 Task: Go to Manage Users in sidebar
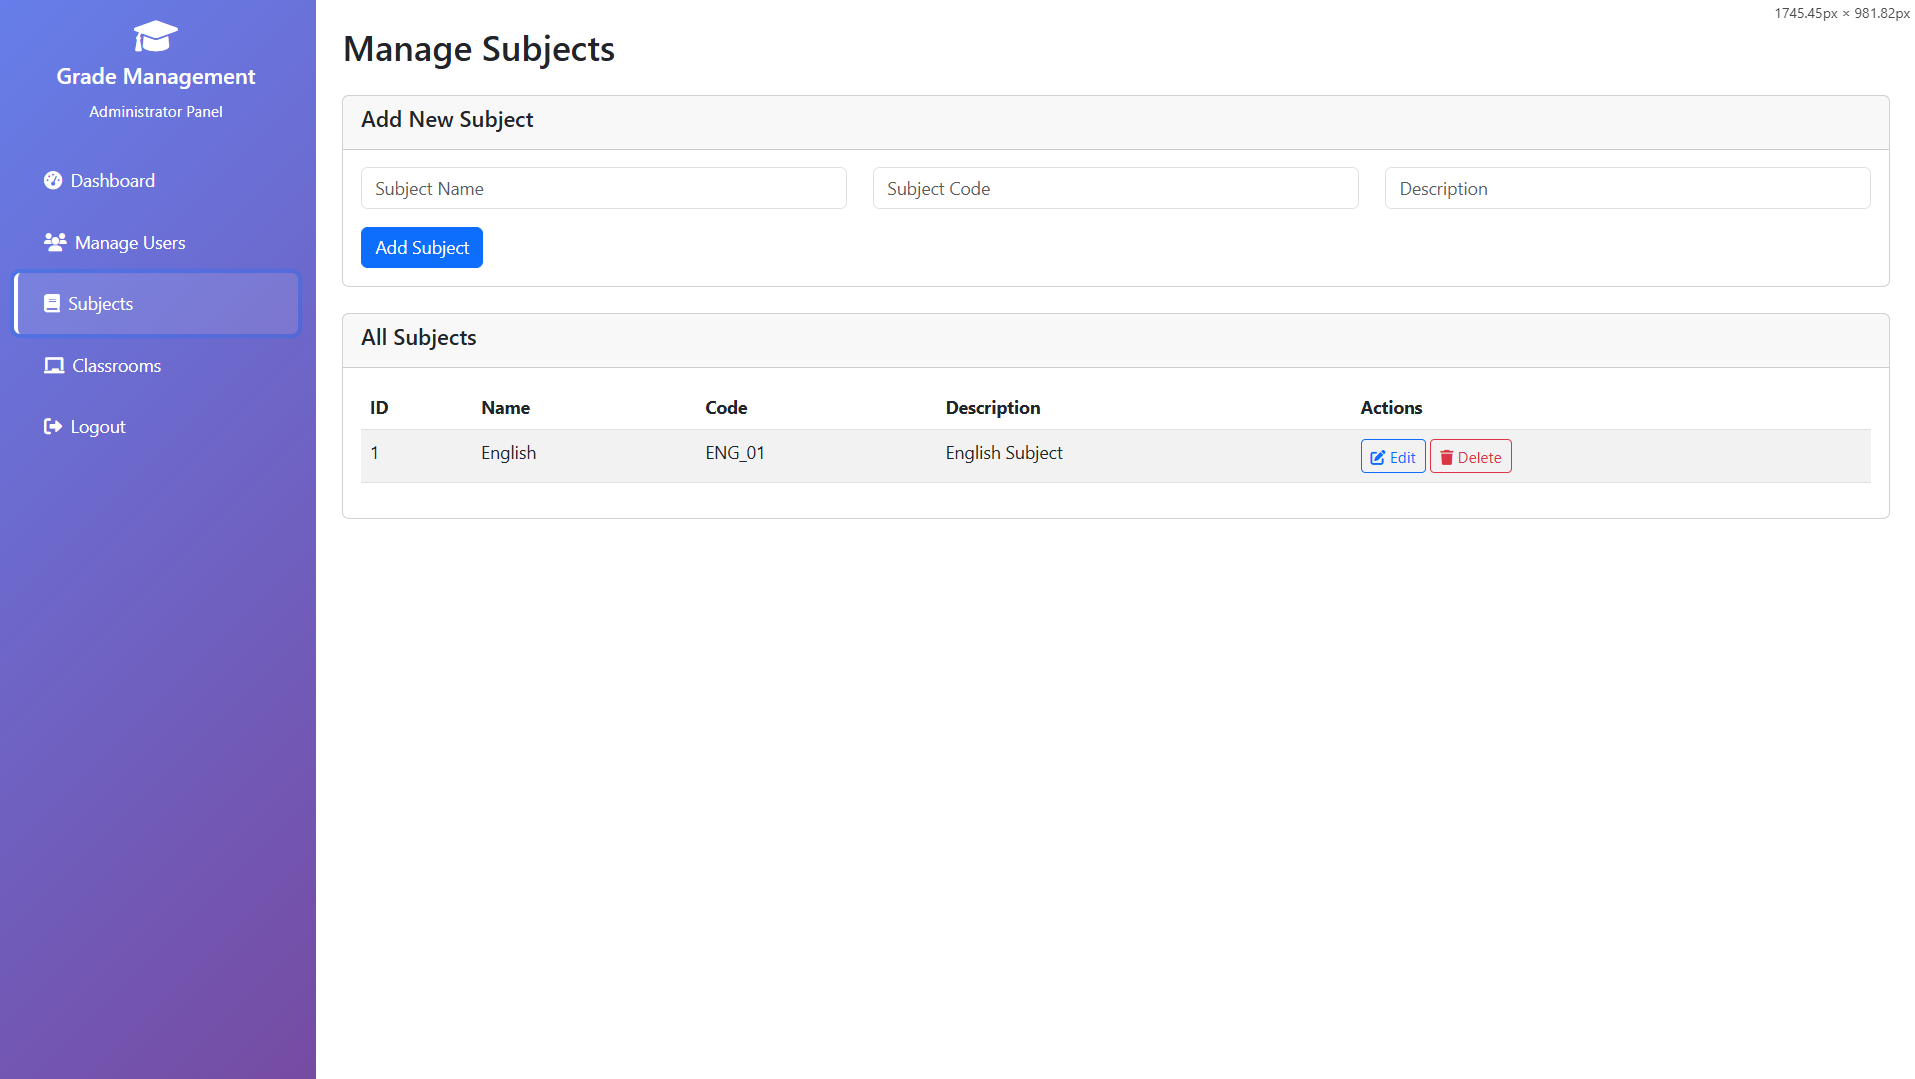tap(130, 243)
